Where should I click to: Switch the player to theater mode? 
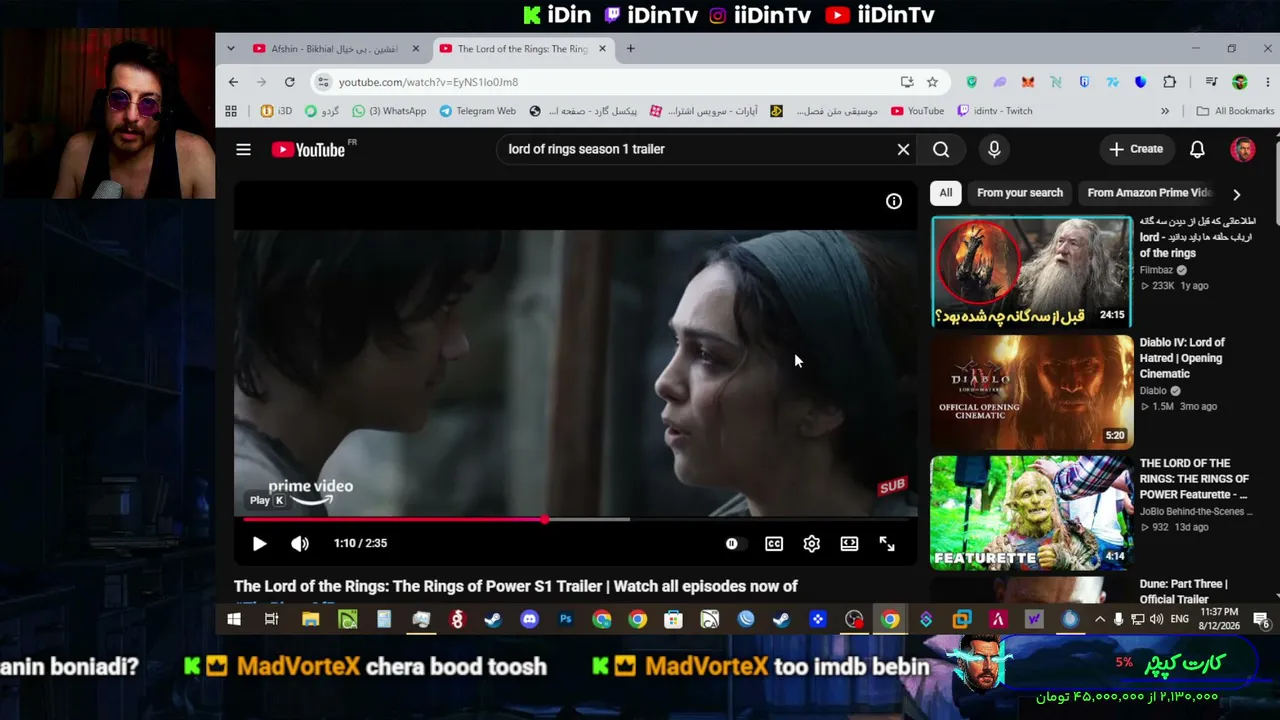click(849, 544)
